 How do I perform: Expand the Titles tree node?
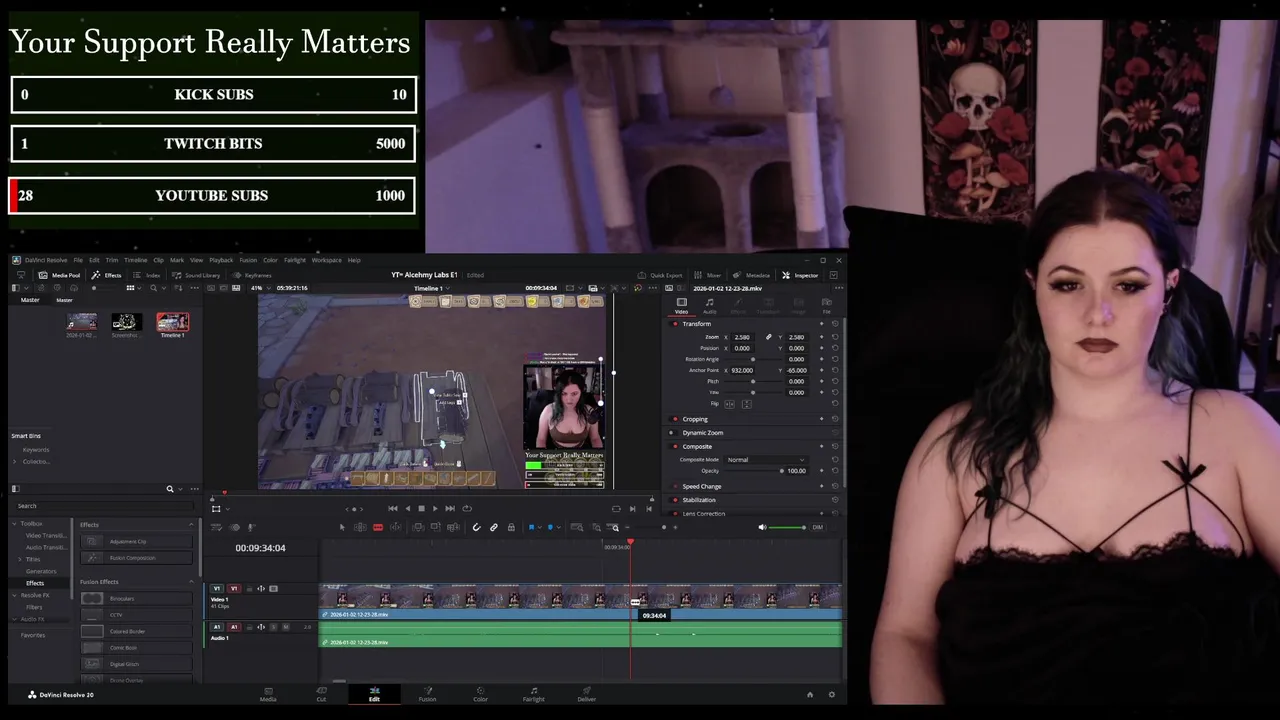[x=20, y=559]
